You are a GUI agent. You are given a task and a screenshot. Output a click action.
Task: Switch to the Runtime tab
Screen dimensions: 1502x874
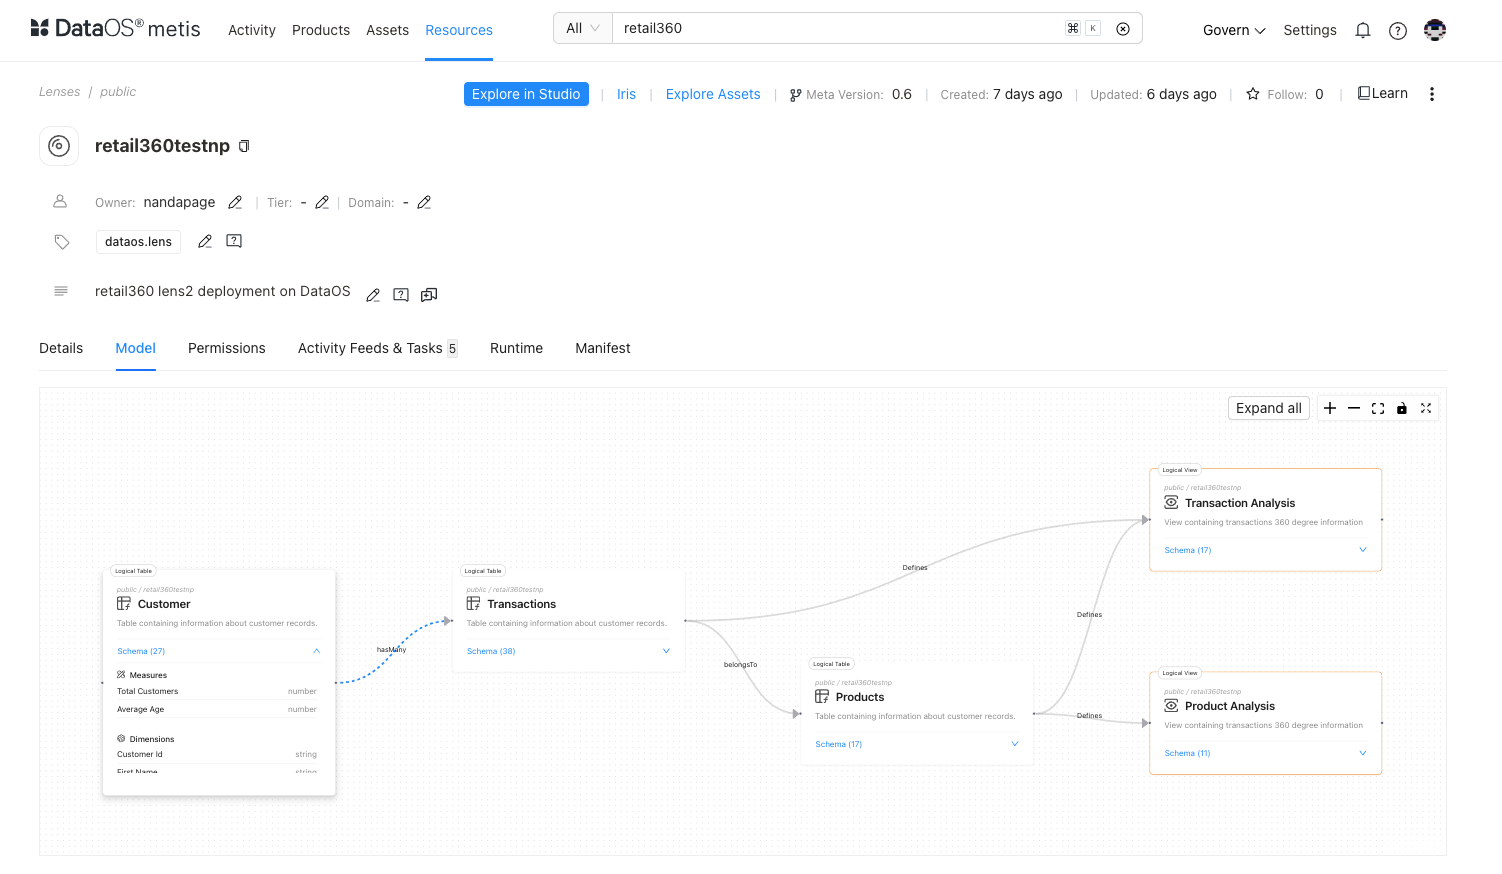517,348
